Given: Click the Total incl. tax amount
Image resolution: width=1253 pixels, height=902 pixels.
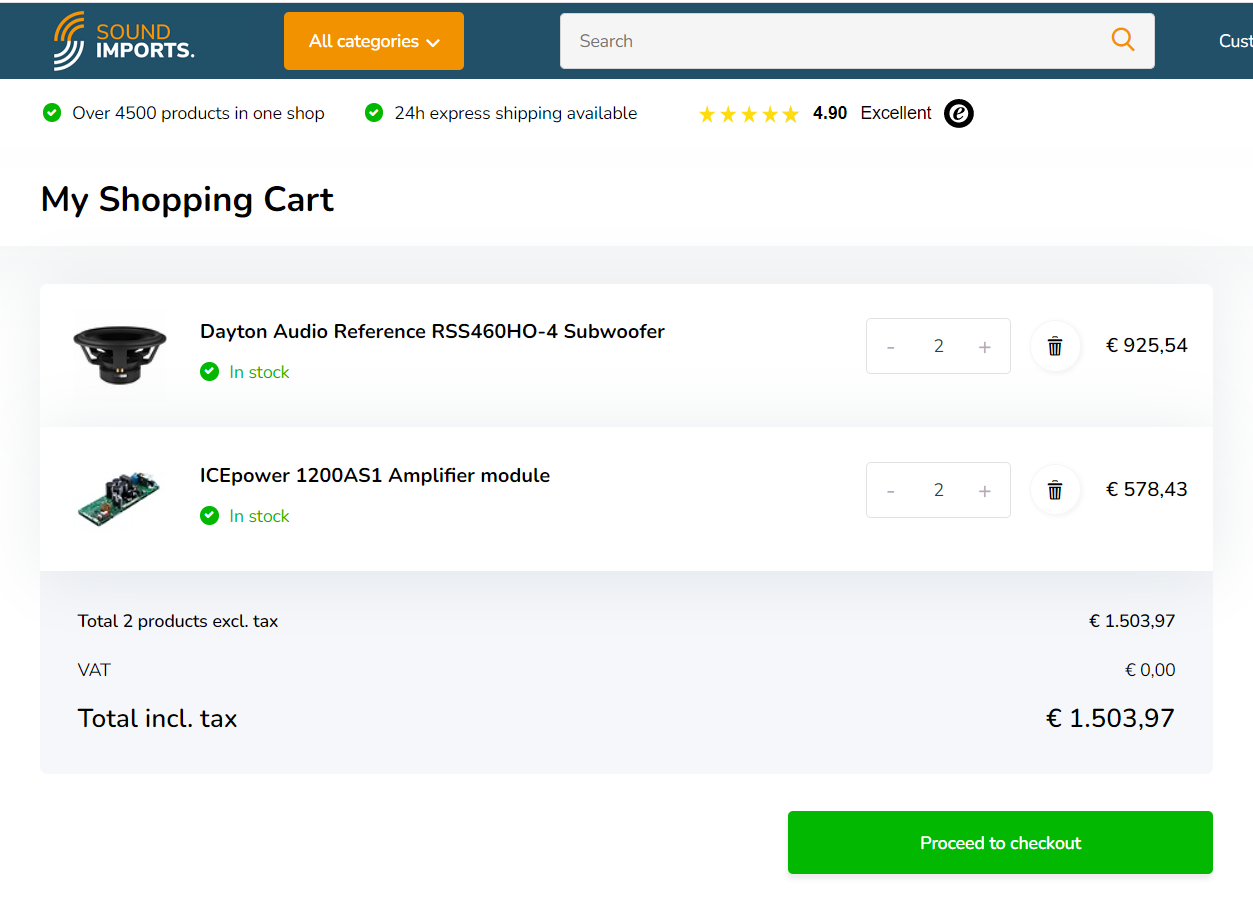Looking at the screenshot, I should [1110, 718].
